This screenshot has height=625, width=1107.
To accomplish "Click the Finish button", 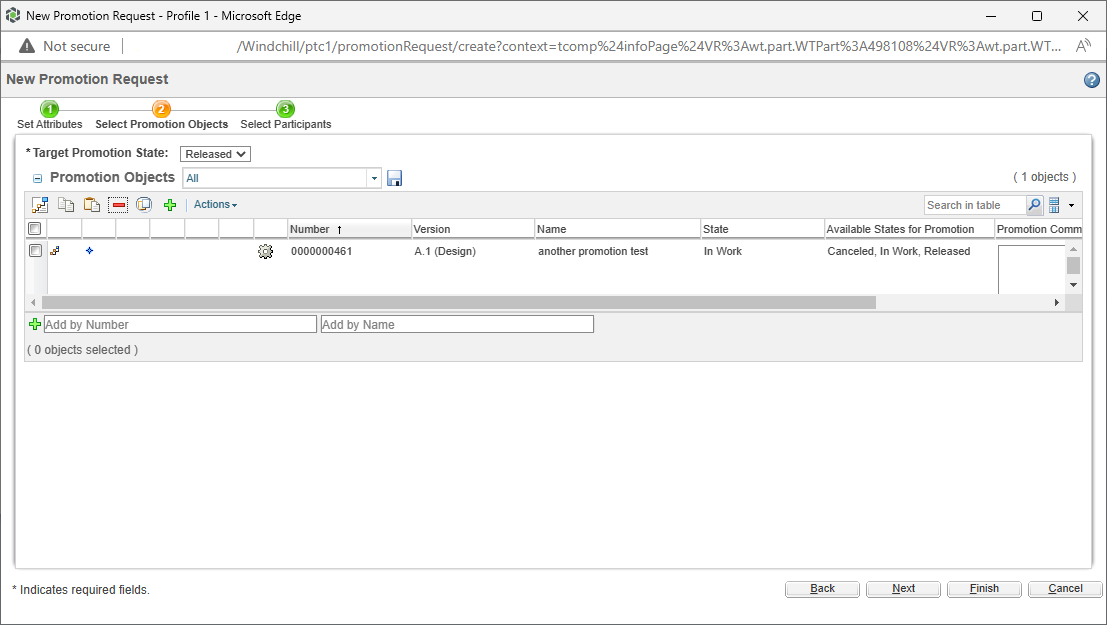I will (983, 588).
